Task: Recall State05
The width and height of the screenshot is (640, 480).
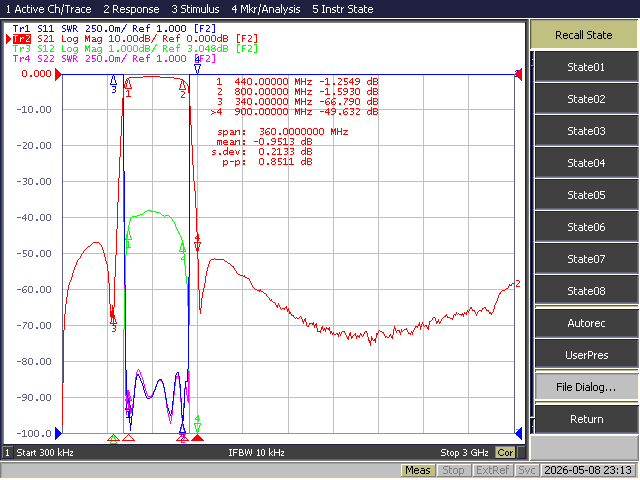Action: tap(586, 195)
